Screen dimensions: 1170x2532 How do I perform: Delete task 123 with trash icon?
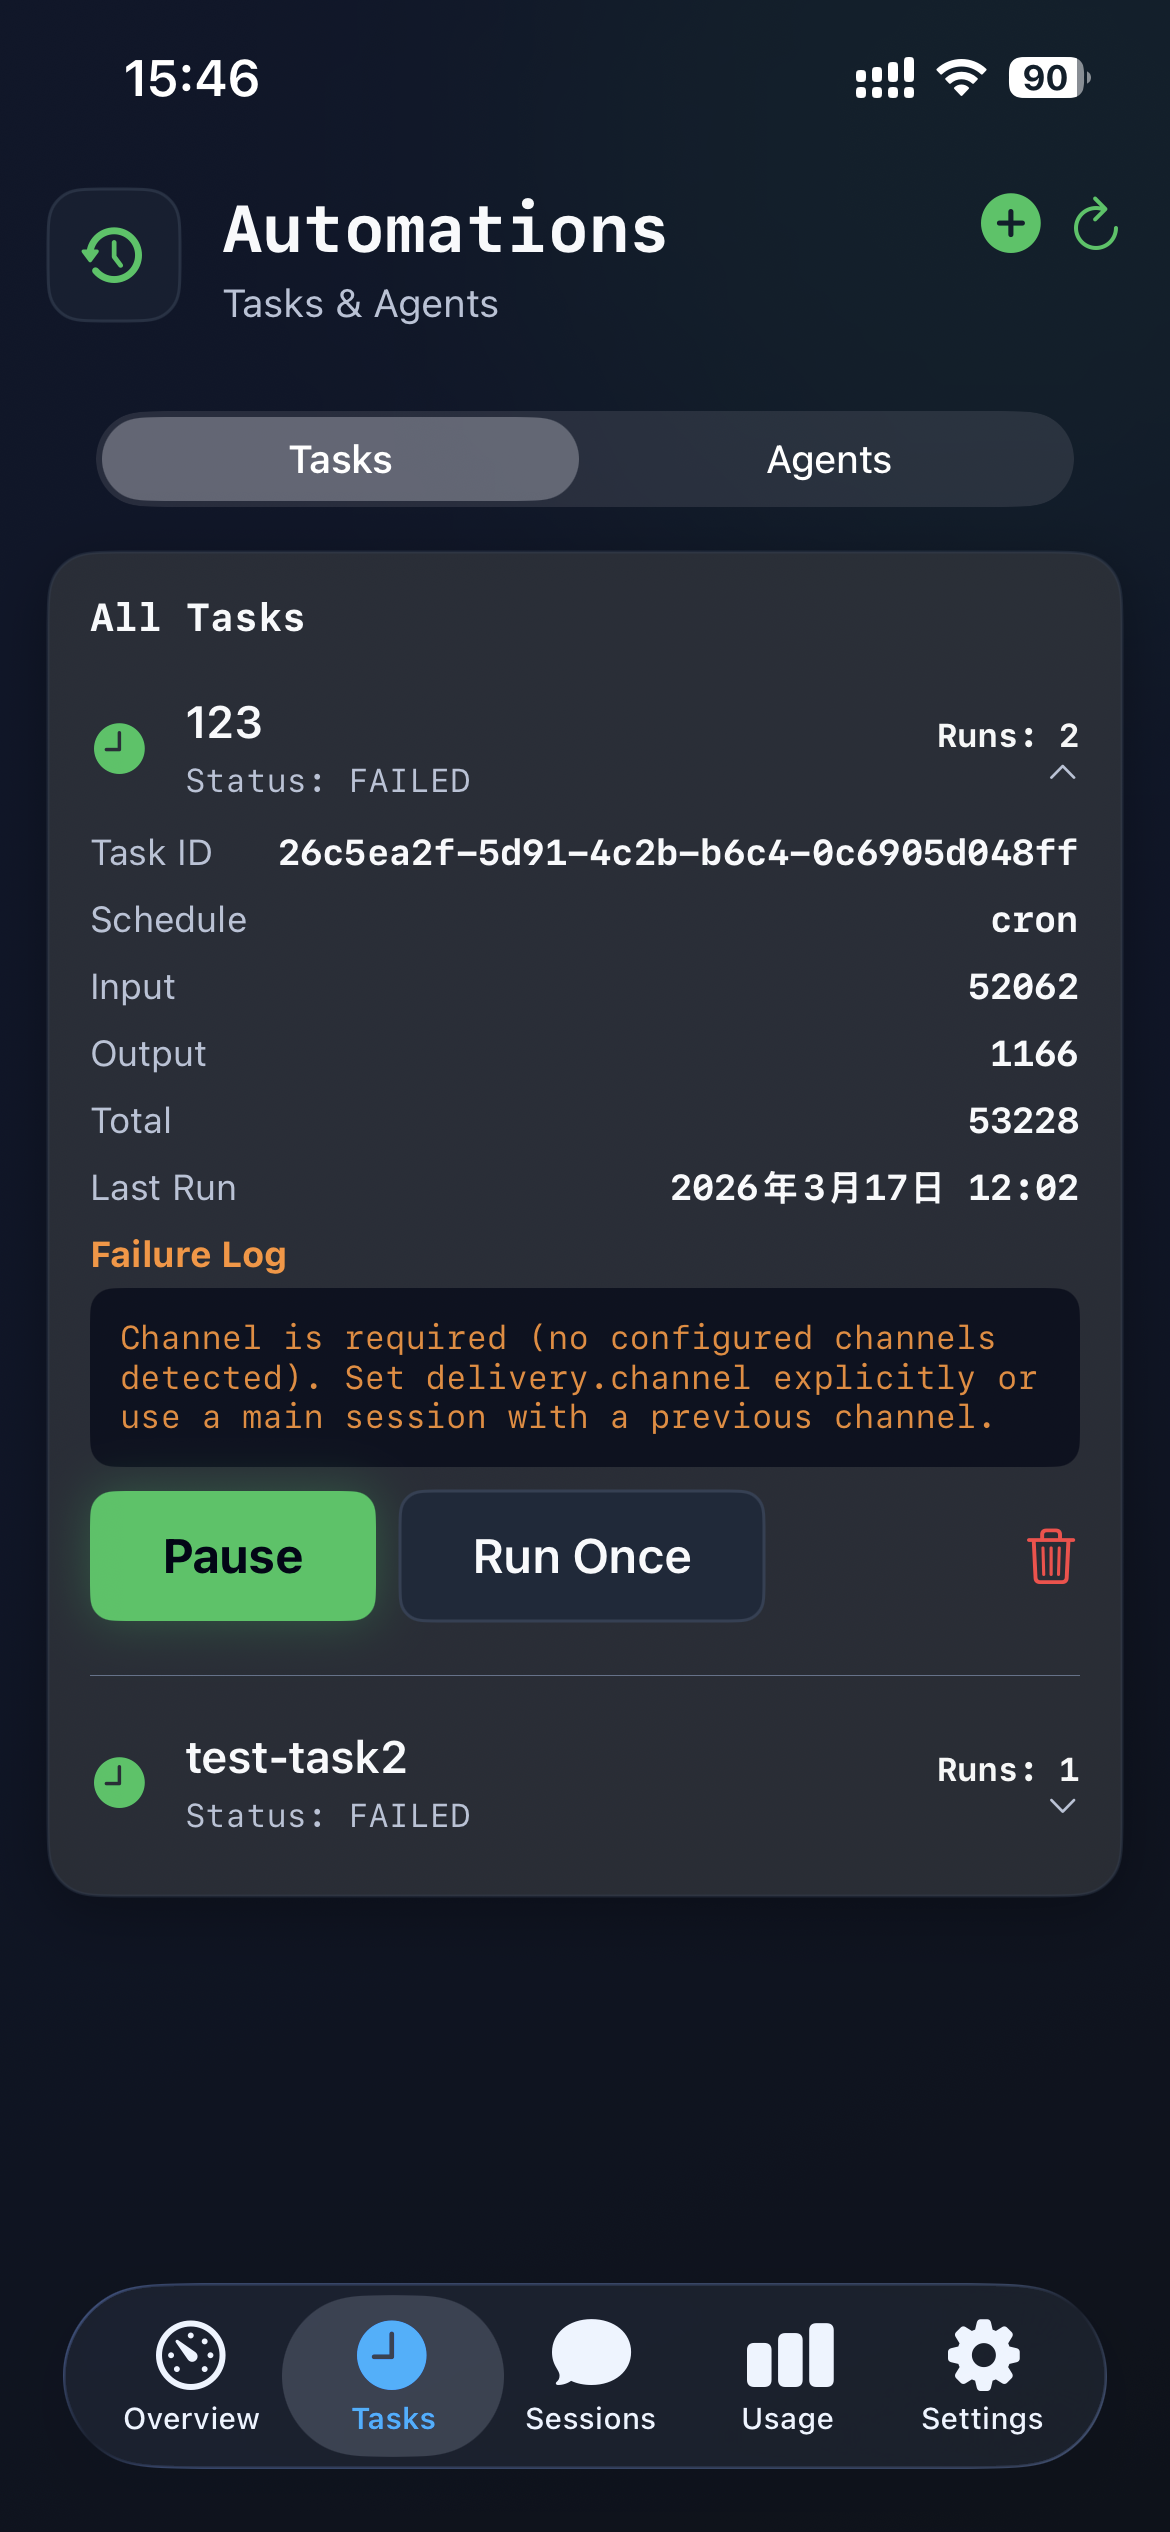point(1050,1556)
